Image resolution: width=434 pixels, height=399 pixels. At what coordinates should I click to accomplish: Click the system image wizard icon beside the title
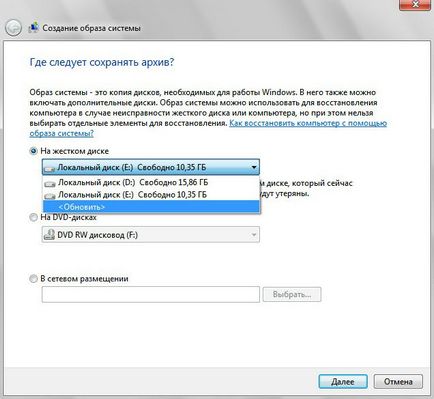[x=33, y=28]
